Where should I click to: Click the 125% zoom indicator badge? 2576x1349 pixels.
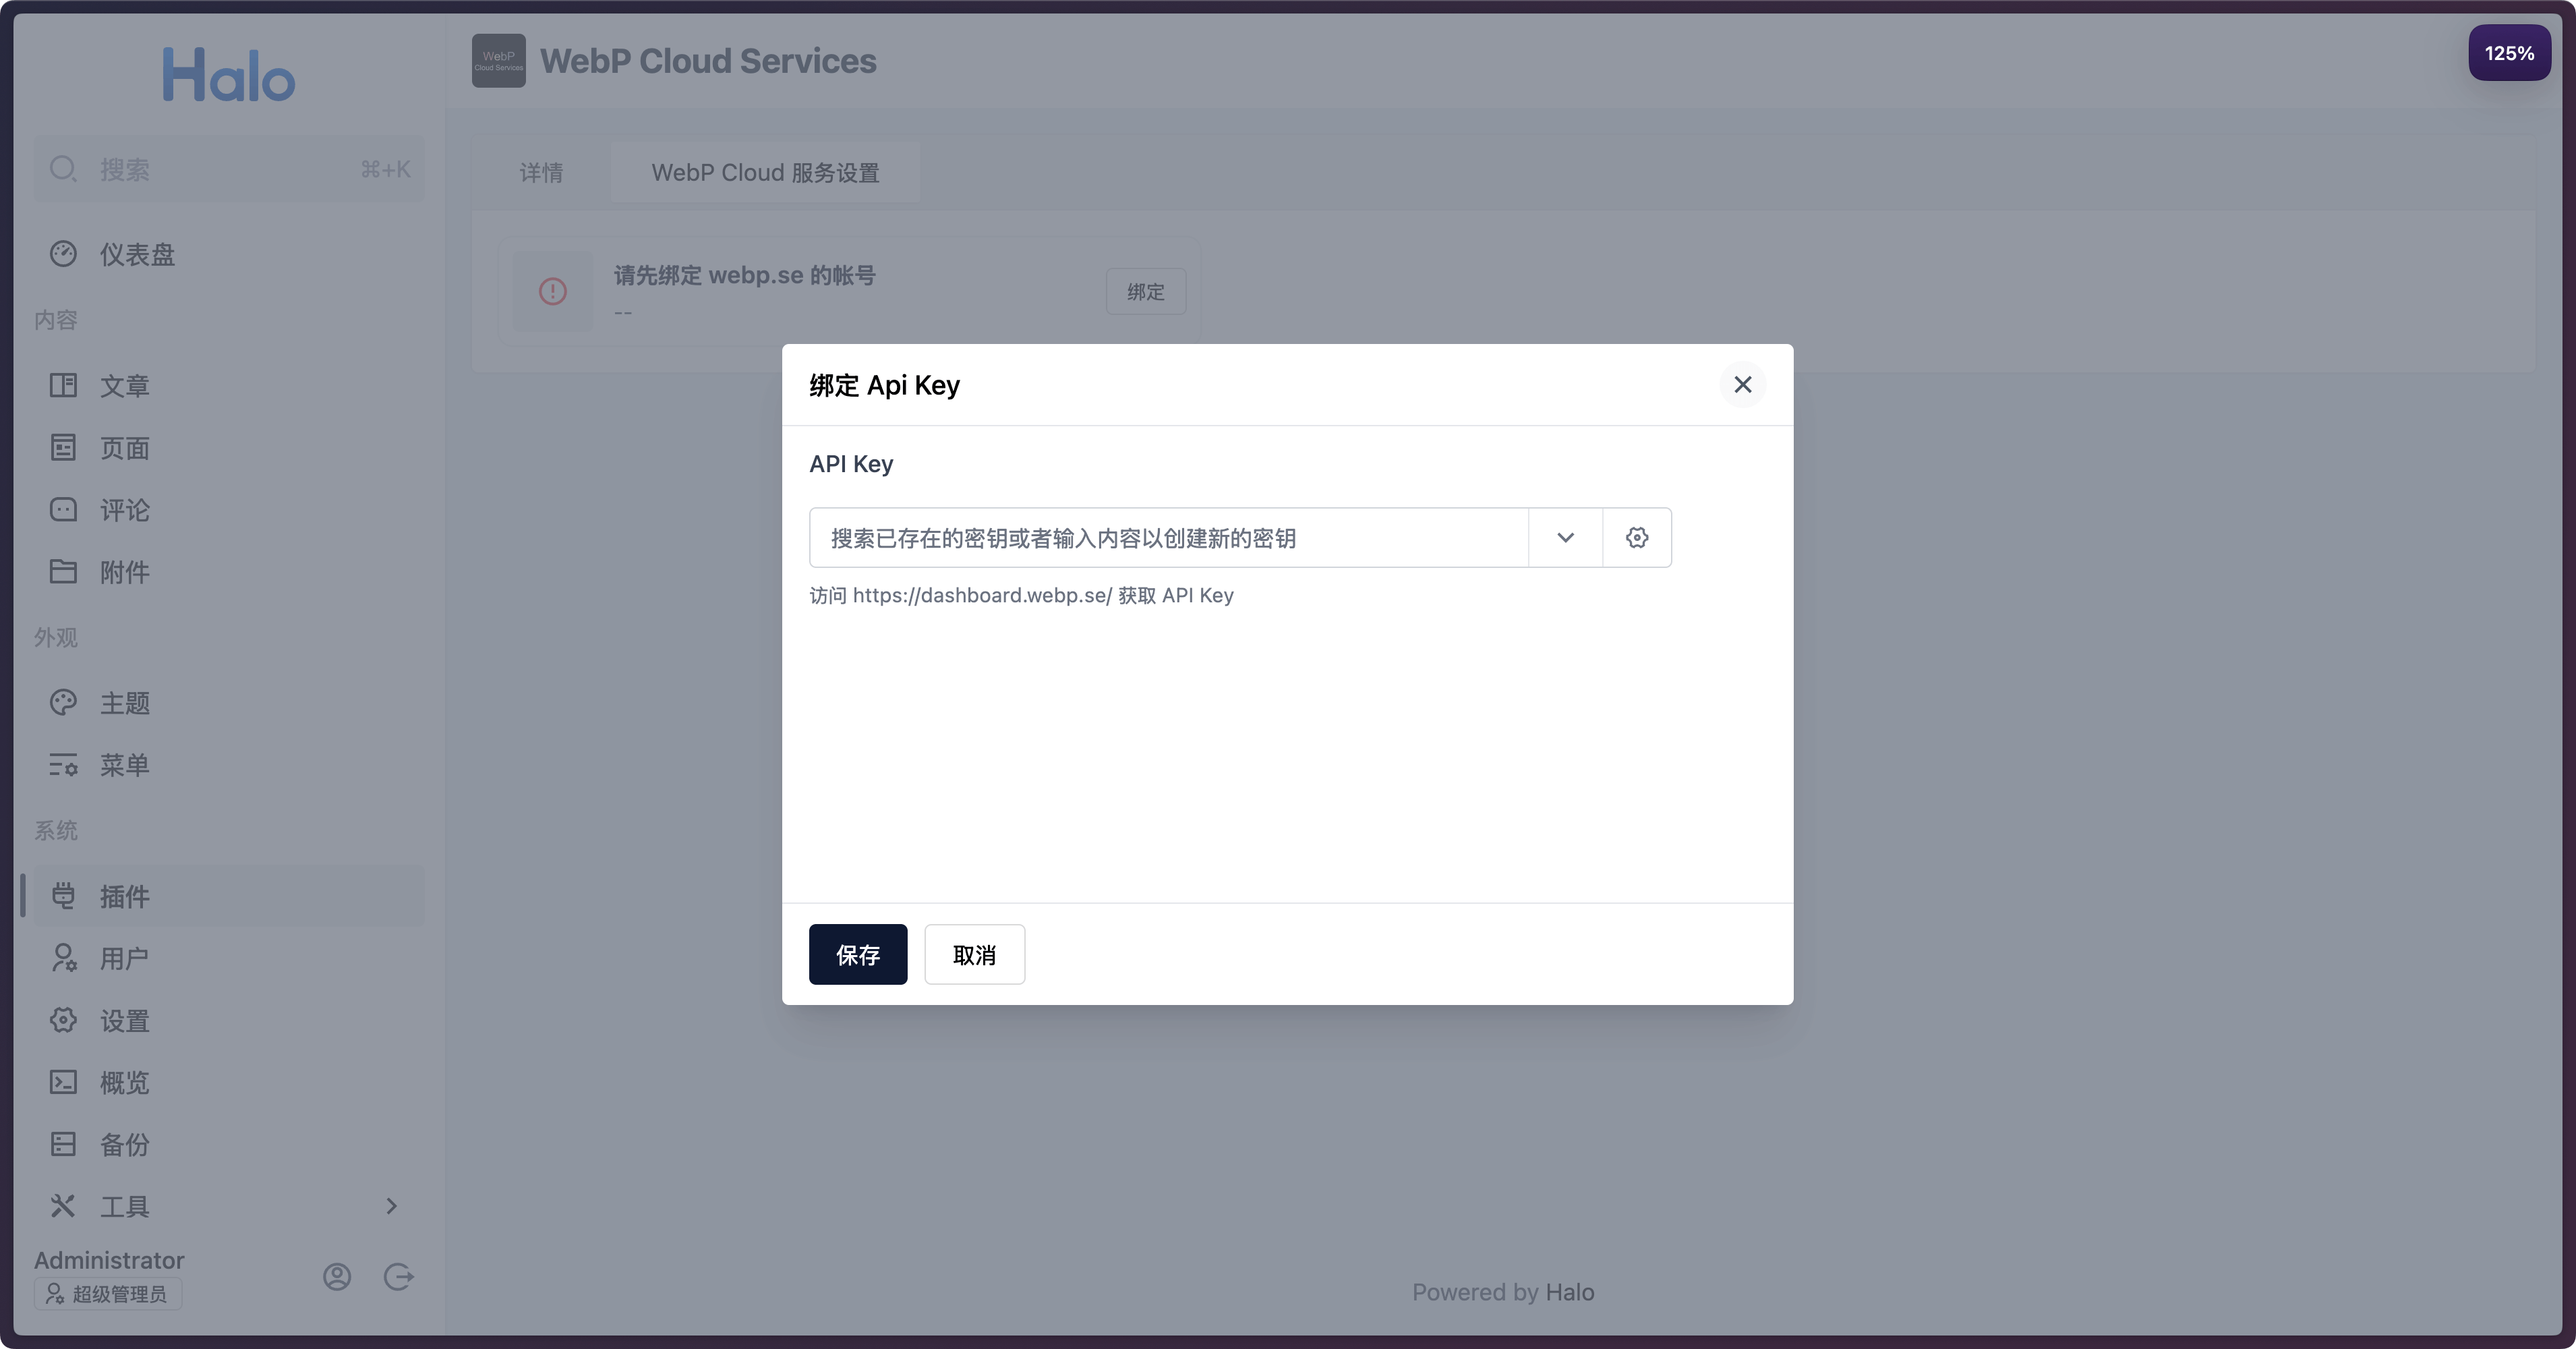(x=2509, y=53)
